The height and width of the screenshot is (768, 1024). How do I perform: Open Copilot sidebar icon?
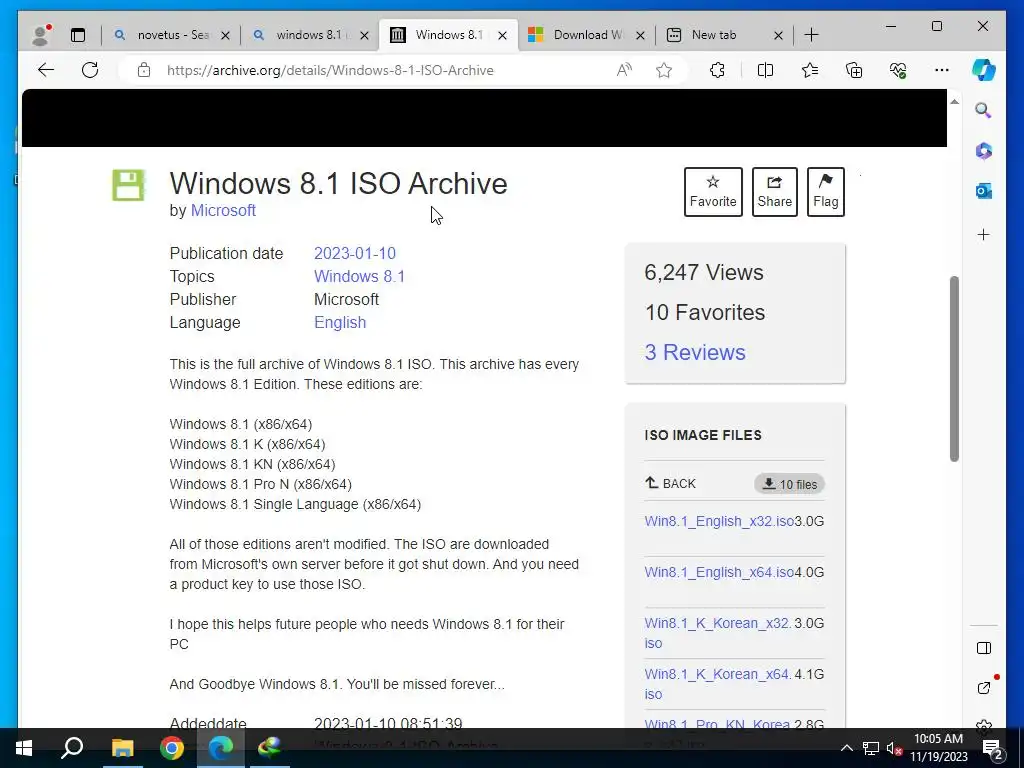coord(984,70)
